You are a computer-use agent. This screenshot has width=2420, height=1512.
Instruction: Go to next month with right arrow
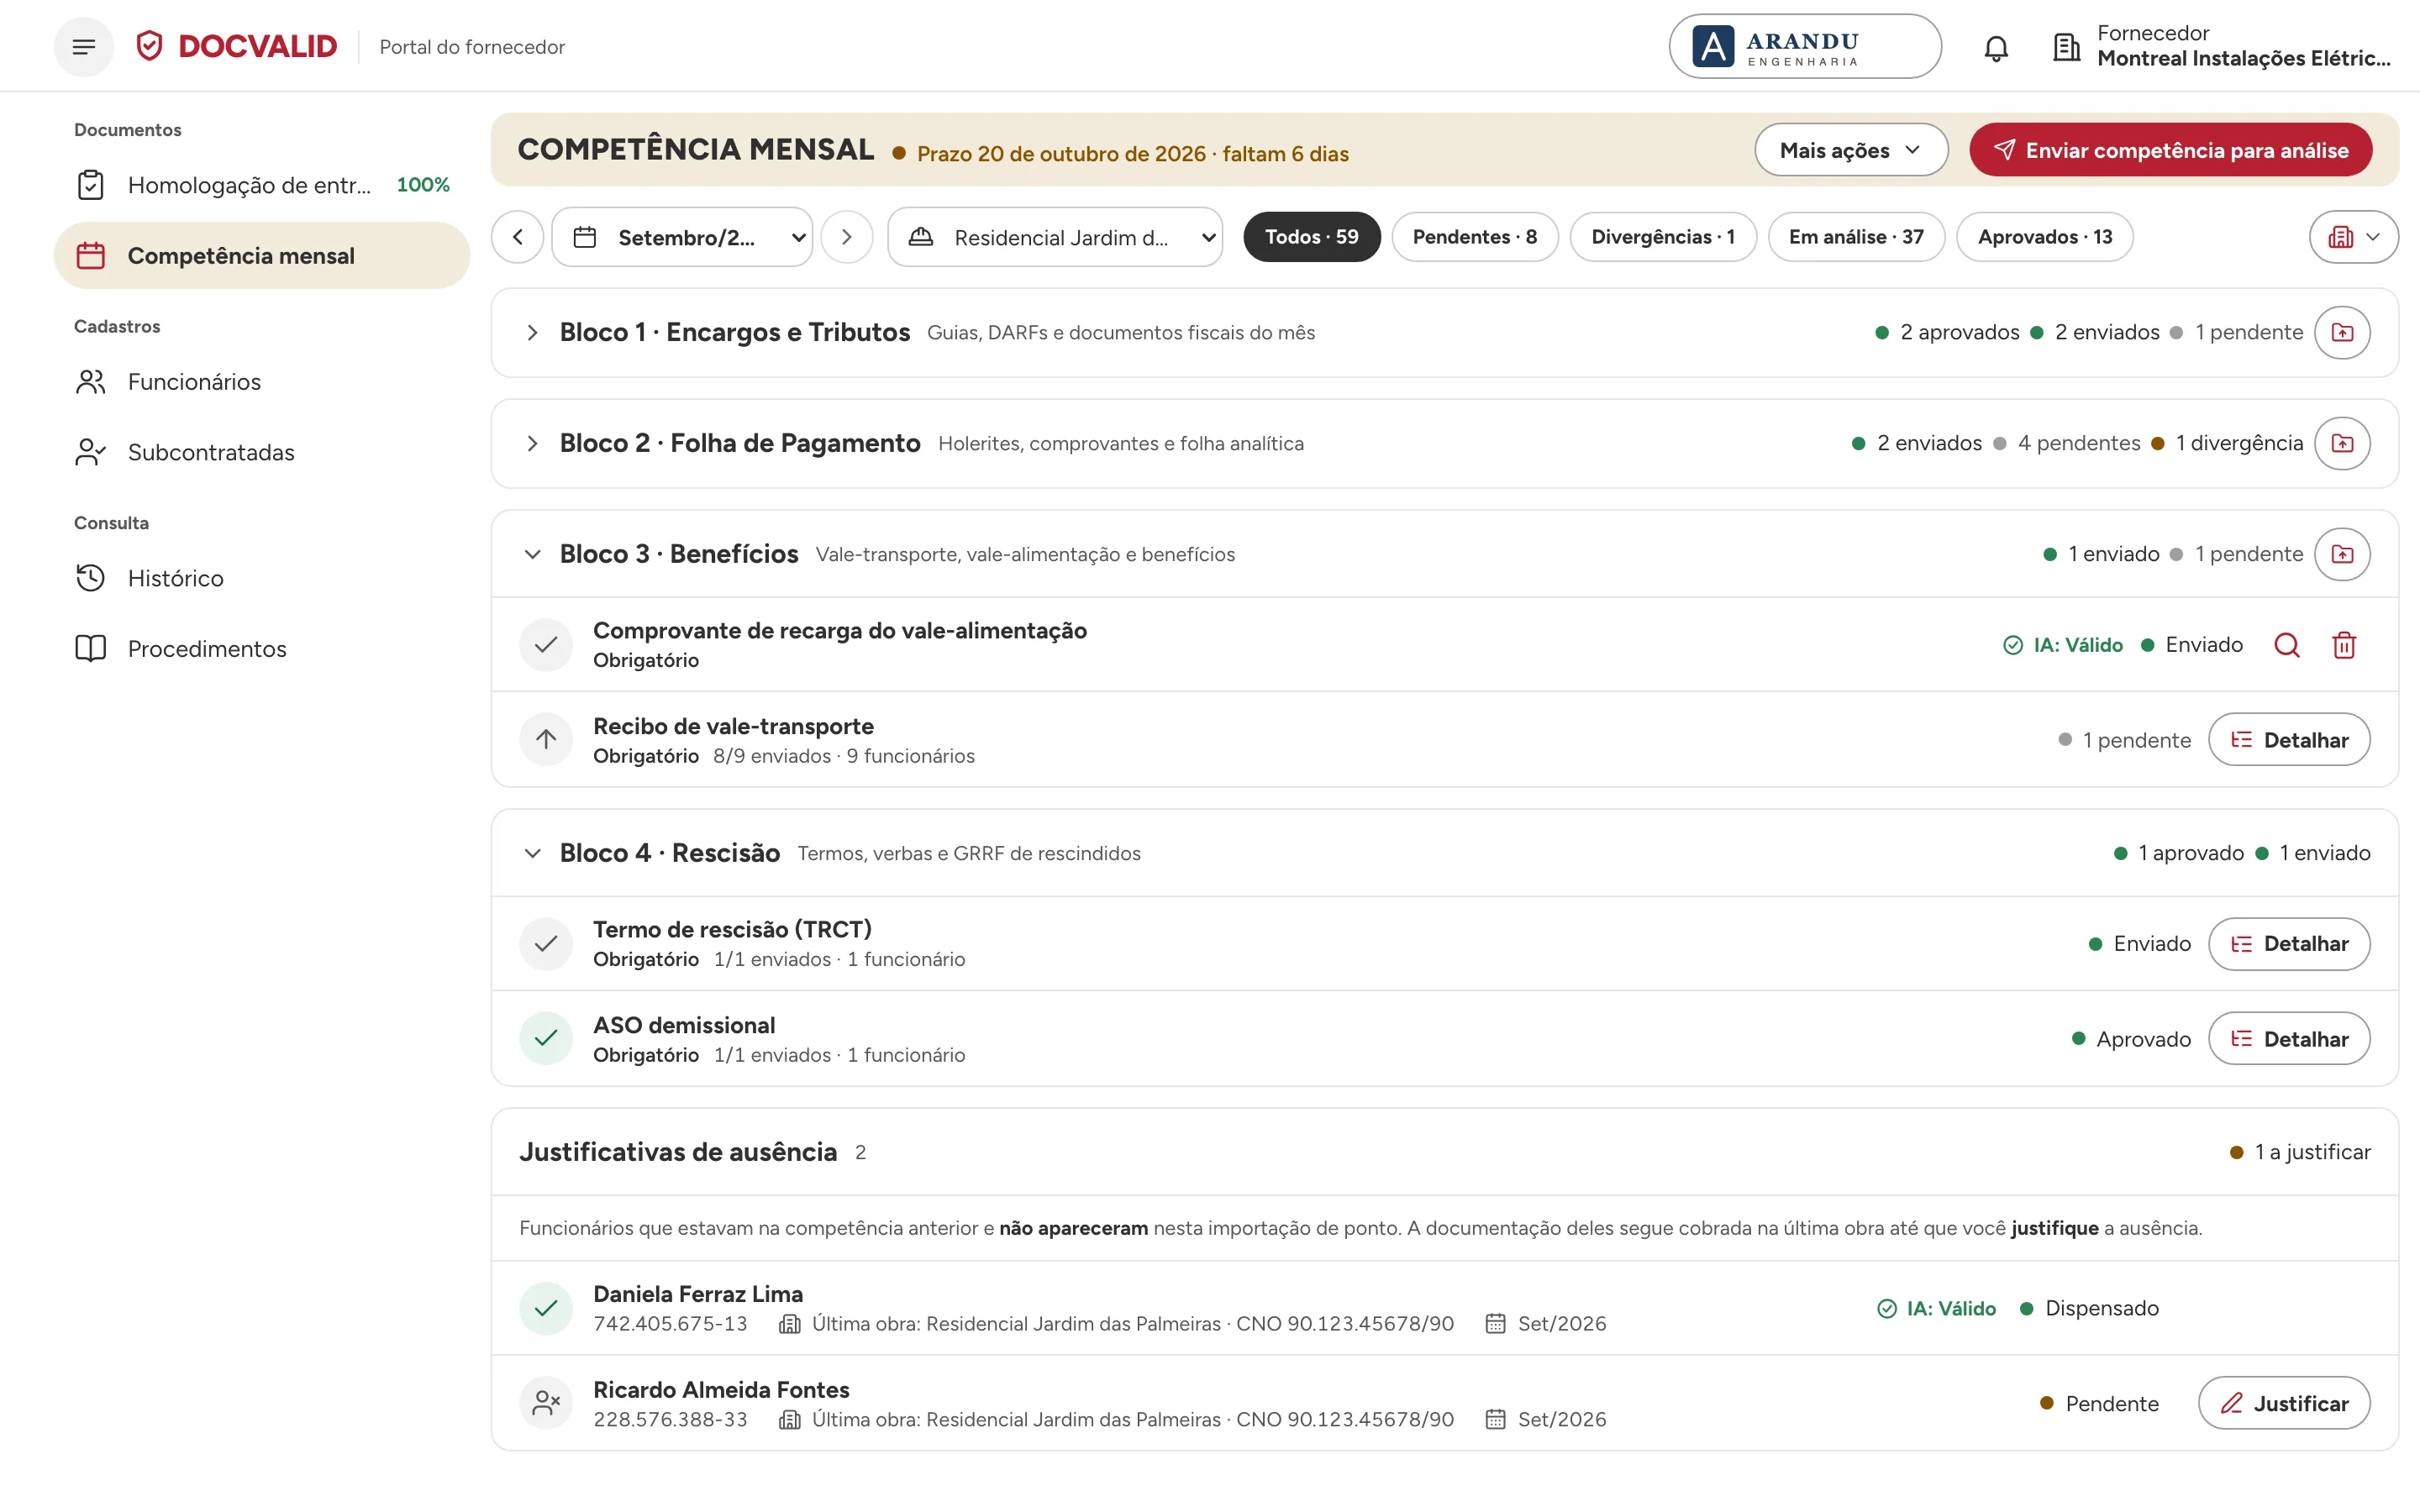point(847,237)
